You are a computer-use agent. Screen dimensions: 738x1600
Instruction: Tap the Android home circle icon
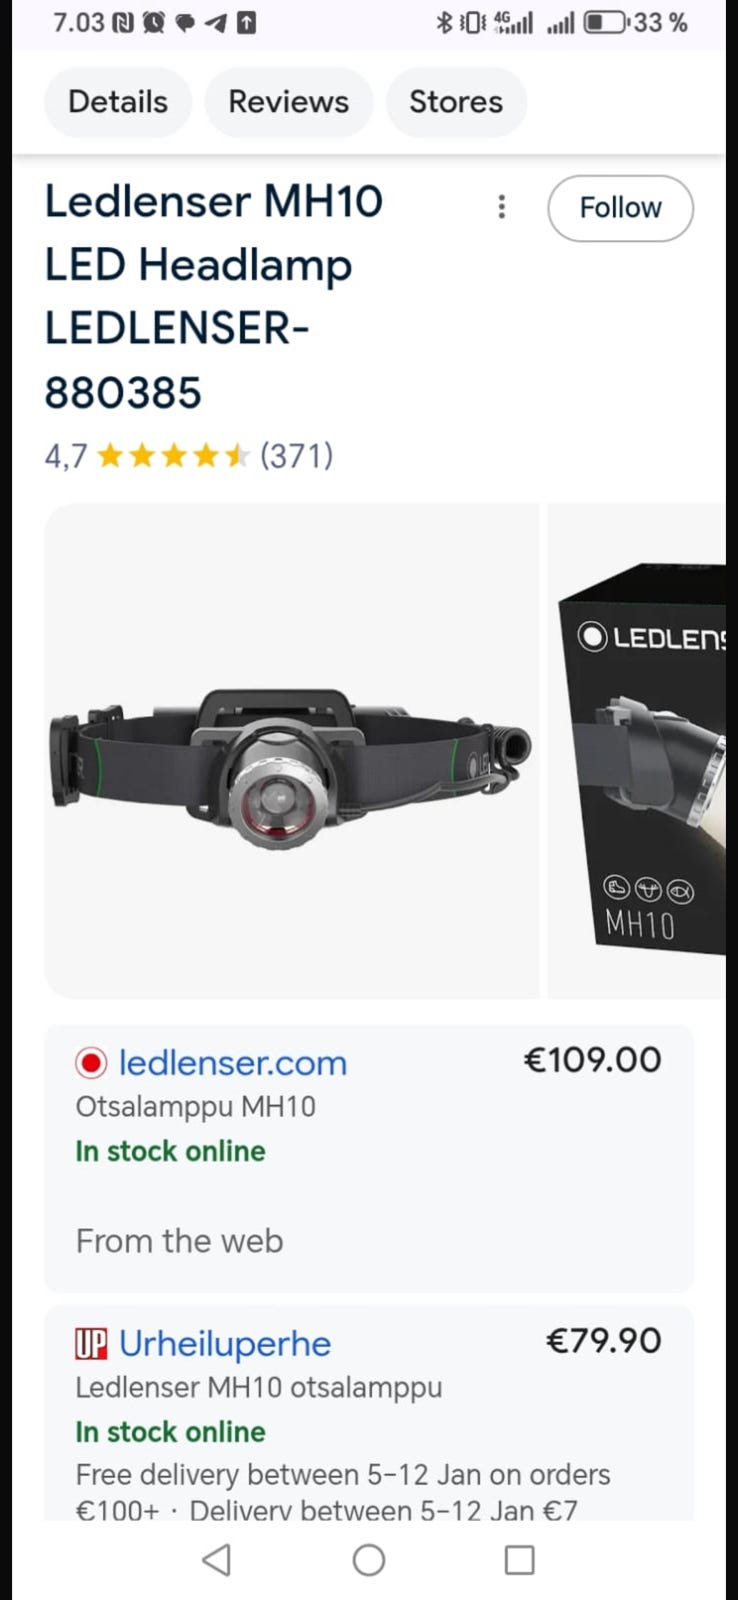tap(369, 1560)
